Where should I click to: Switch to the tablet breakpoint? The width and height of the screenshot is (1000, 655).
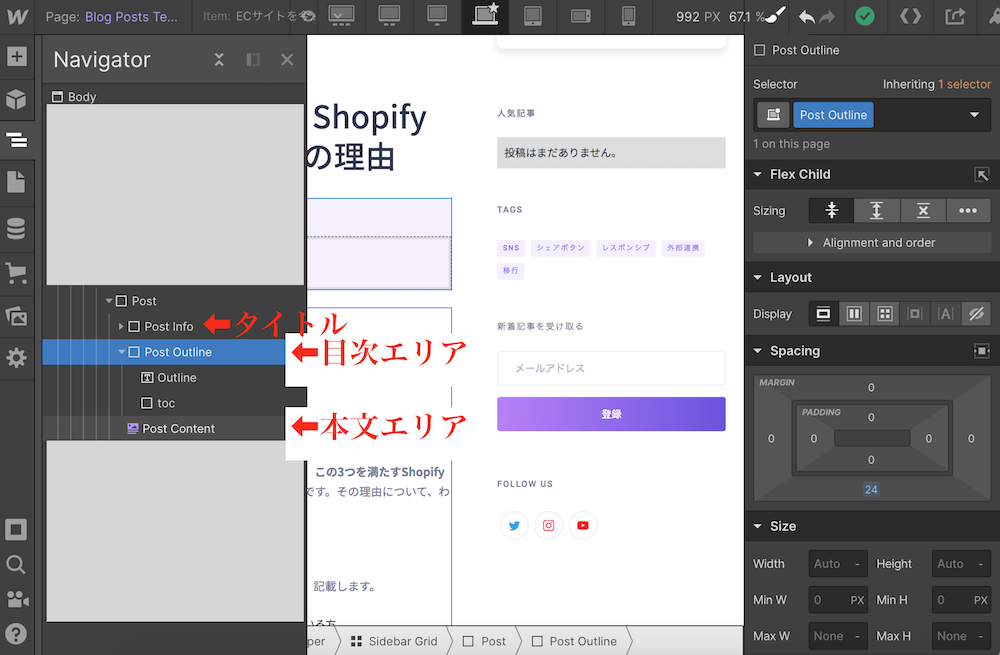click(533, 16)
